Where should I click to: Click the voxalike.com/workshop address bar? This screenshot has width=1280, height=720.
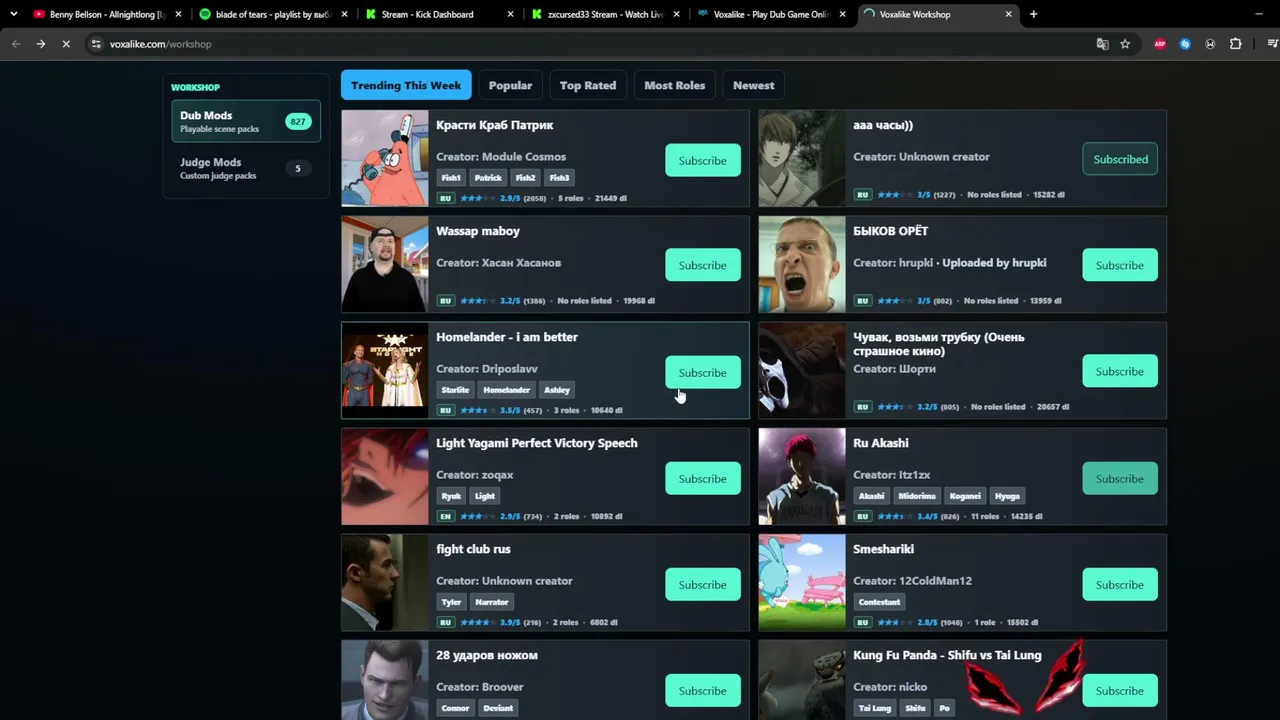[590, 44]
